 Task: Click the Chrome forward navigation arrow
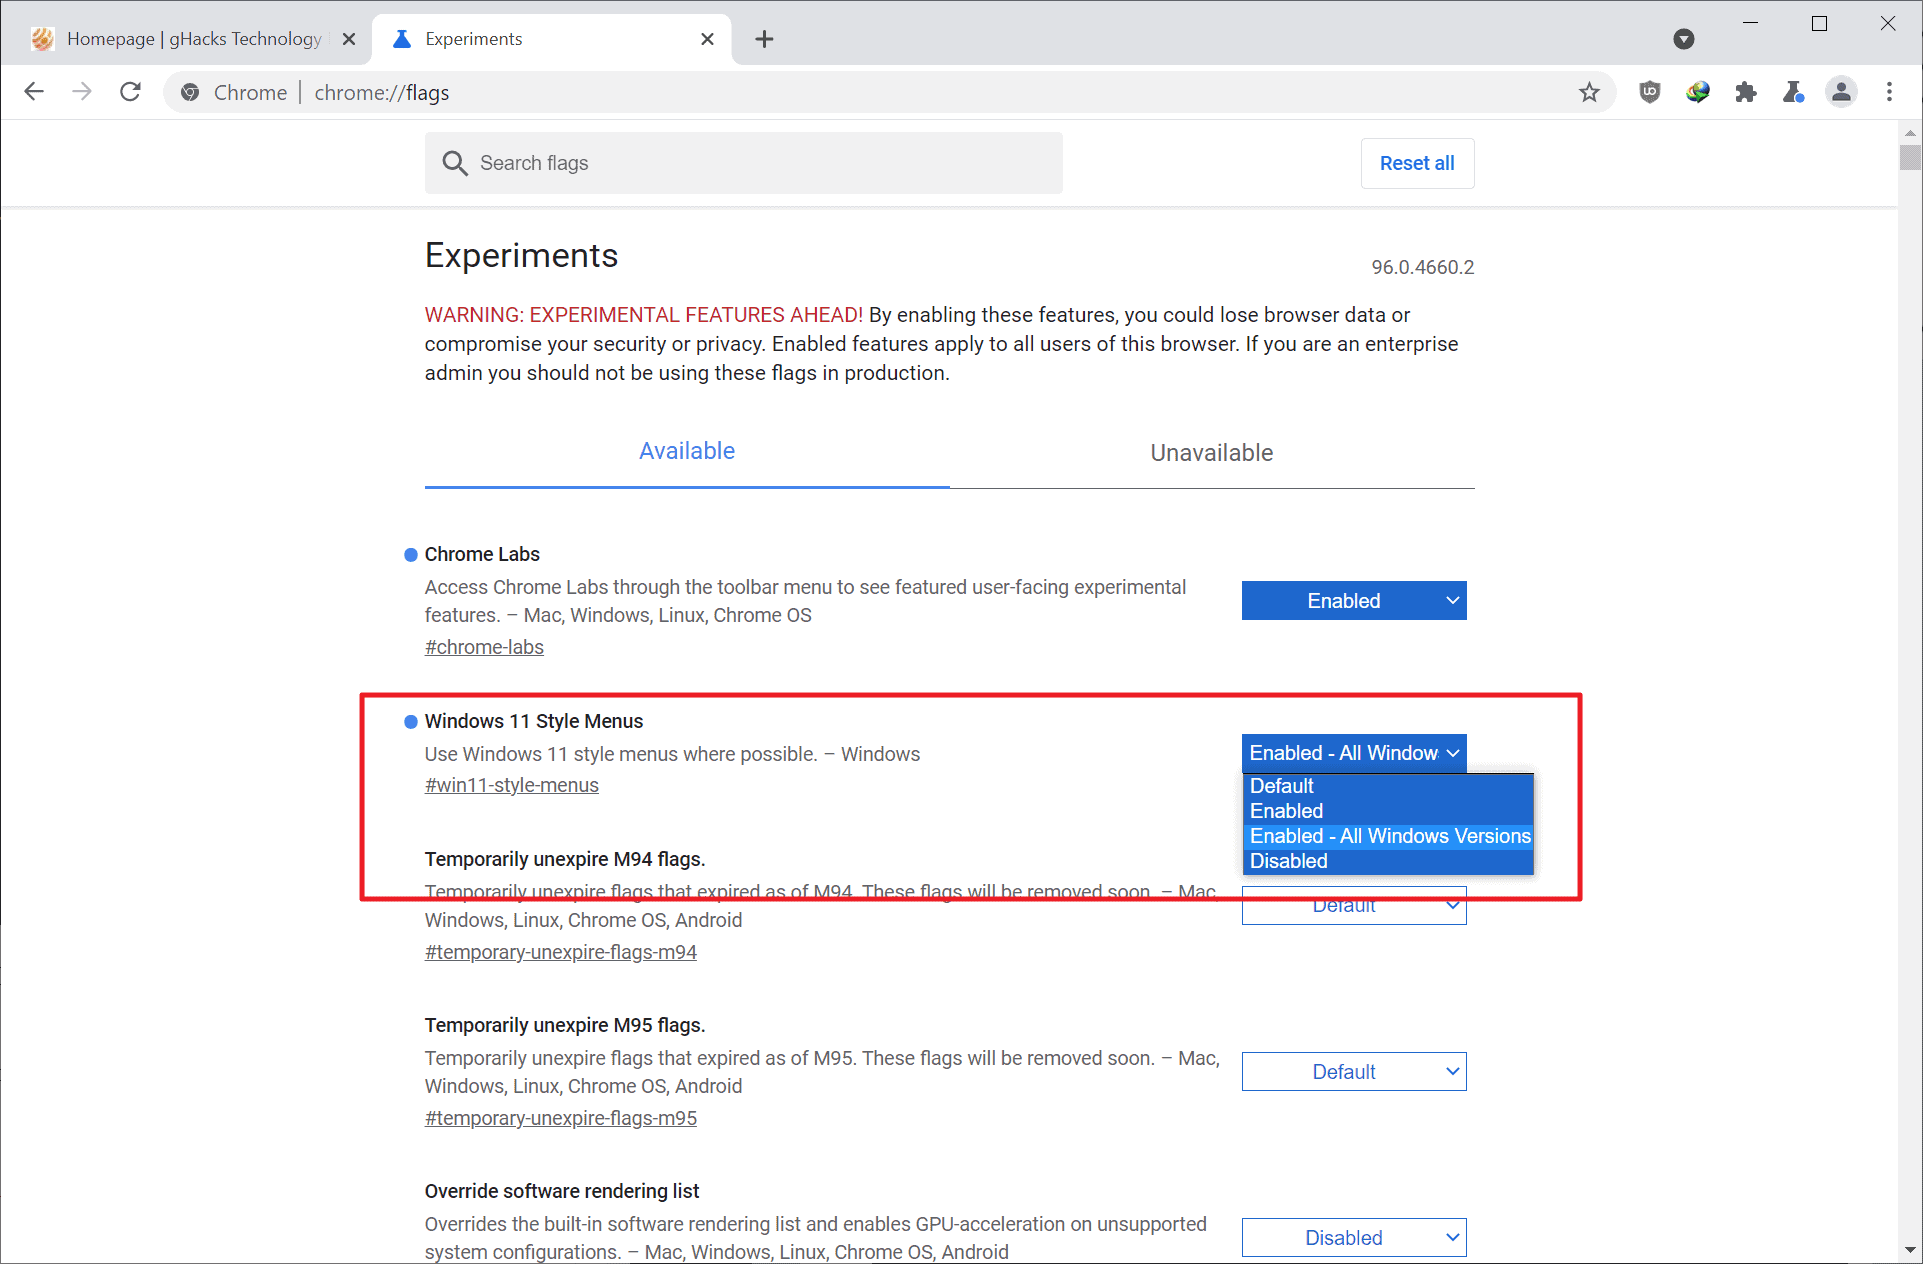coord(80,92)
